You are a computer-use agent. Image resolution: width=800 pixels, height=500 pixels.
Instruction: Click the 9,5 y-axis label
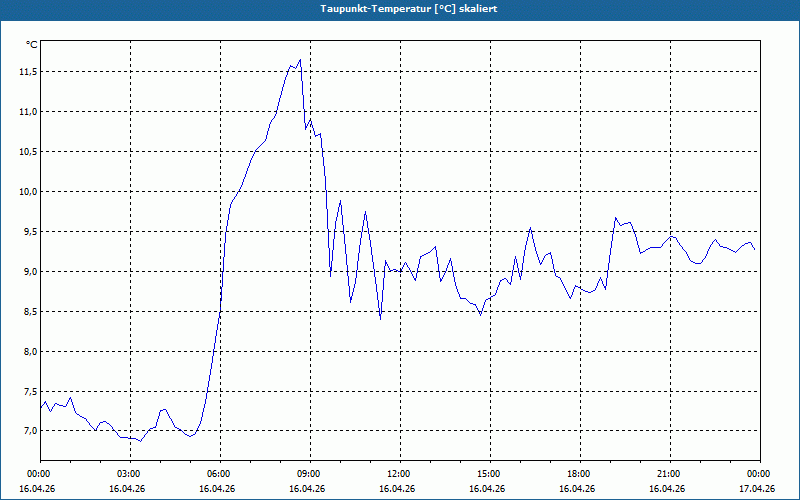point(30,232)
